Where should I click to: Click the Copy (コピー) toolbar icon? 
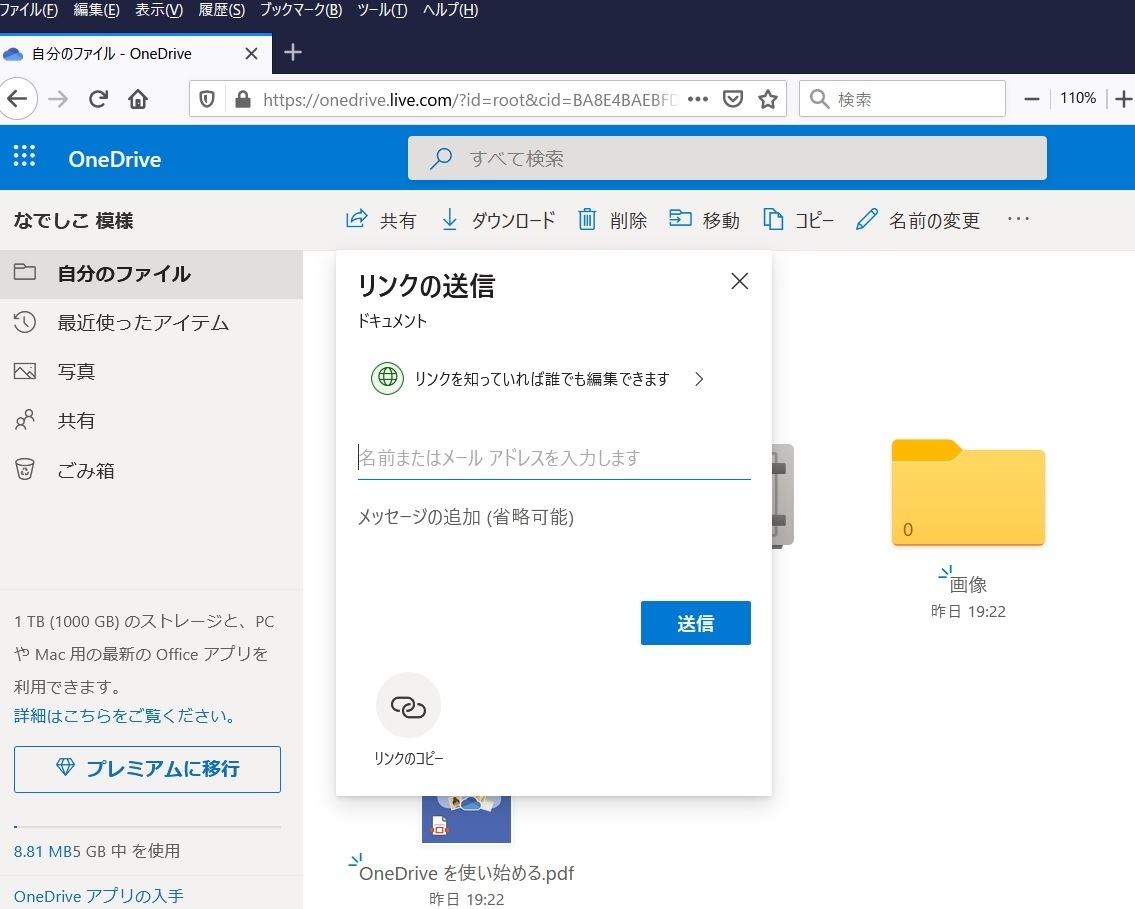click(773, 220)
